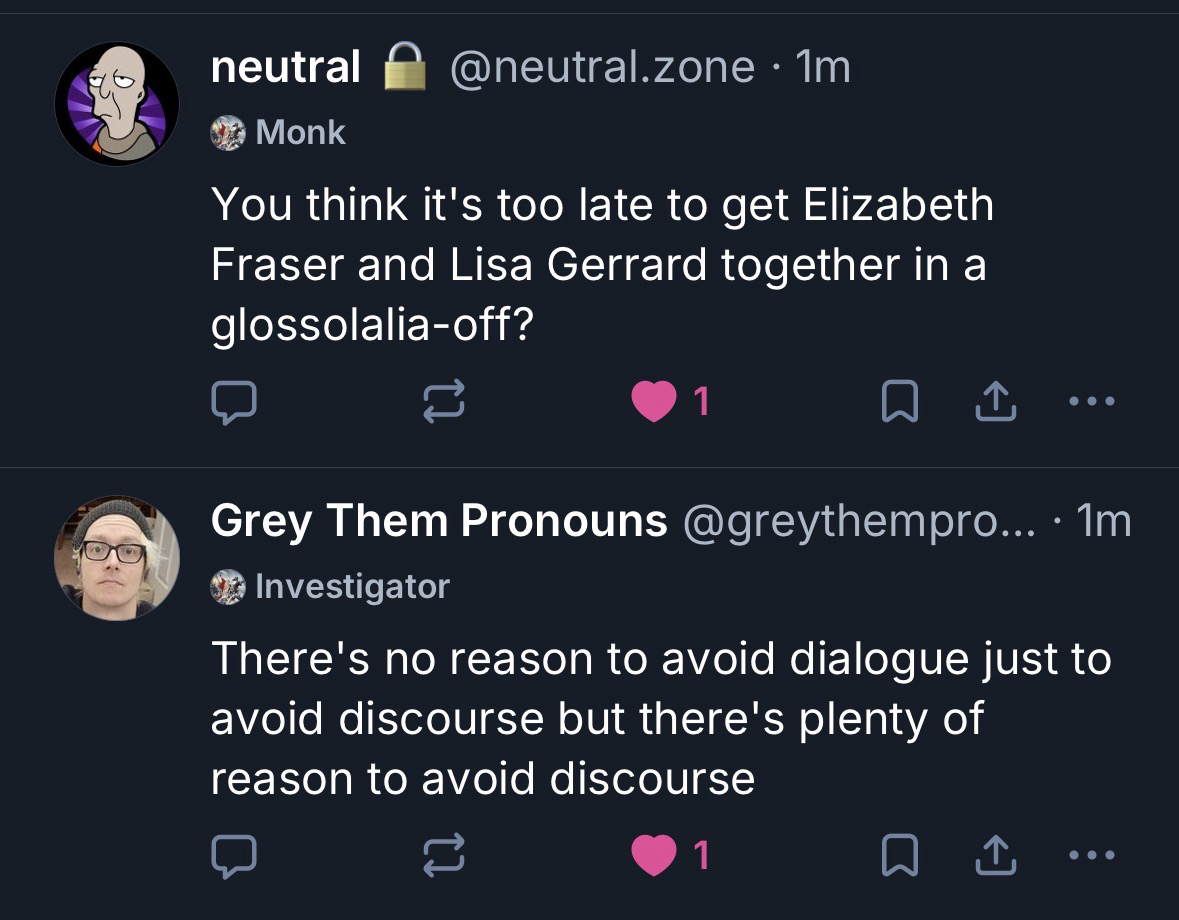Click Grey Them Pronouns display name
Image resolution: width=1179 pixels, height=920 pixels.
pos(438,520)
